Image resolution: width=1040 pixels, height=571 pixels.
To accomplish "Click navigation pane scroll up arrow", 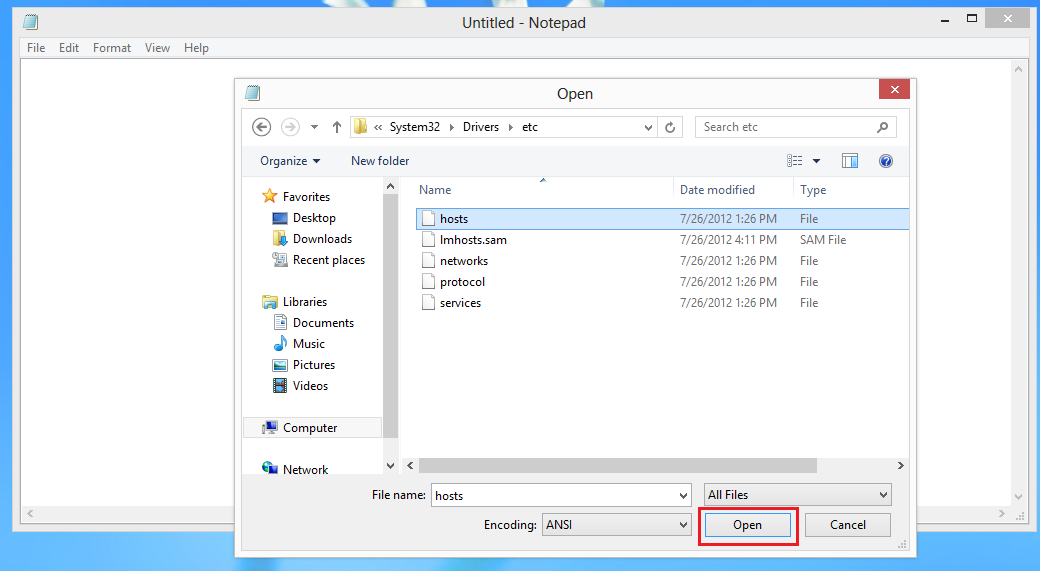I will tap(390, 186).
